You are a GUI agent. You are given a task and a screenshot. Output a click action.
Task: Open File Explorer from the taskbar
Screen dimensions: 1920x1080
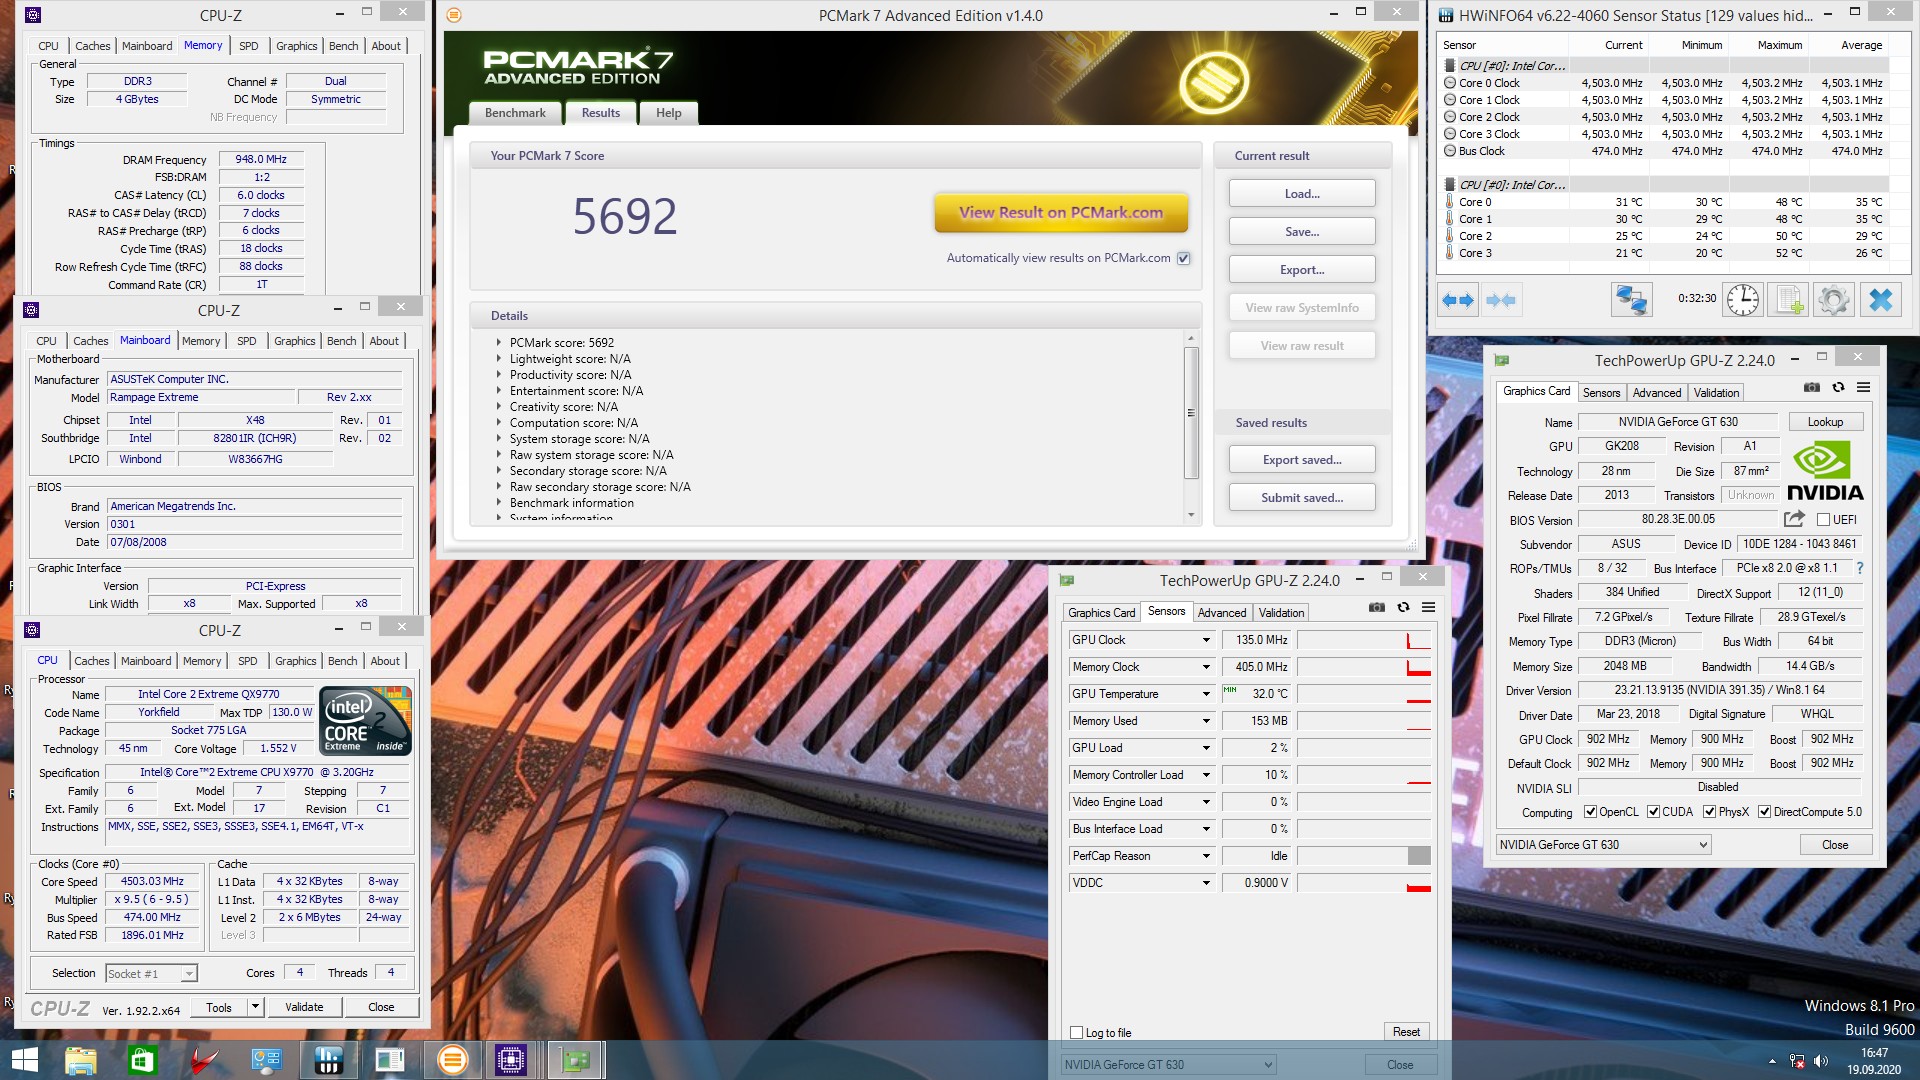[81, 1060]
